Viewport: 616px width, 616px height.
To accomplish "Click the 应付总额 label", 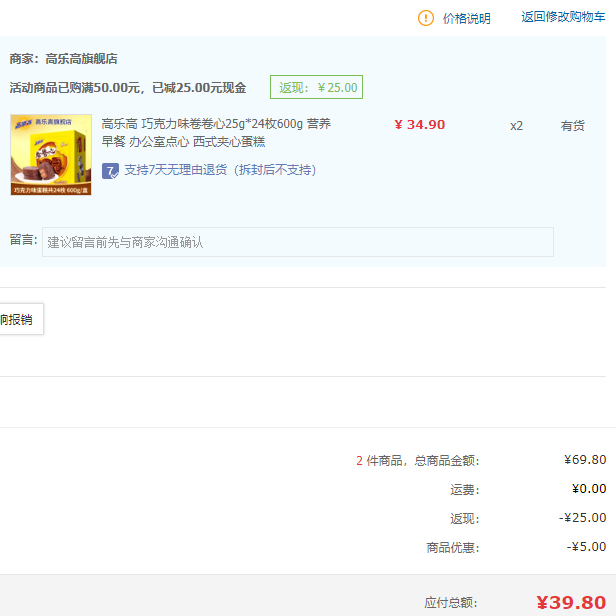I will click(x=451, y=603).
